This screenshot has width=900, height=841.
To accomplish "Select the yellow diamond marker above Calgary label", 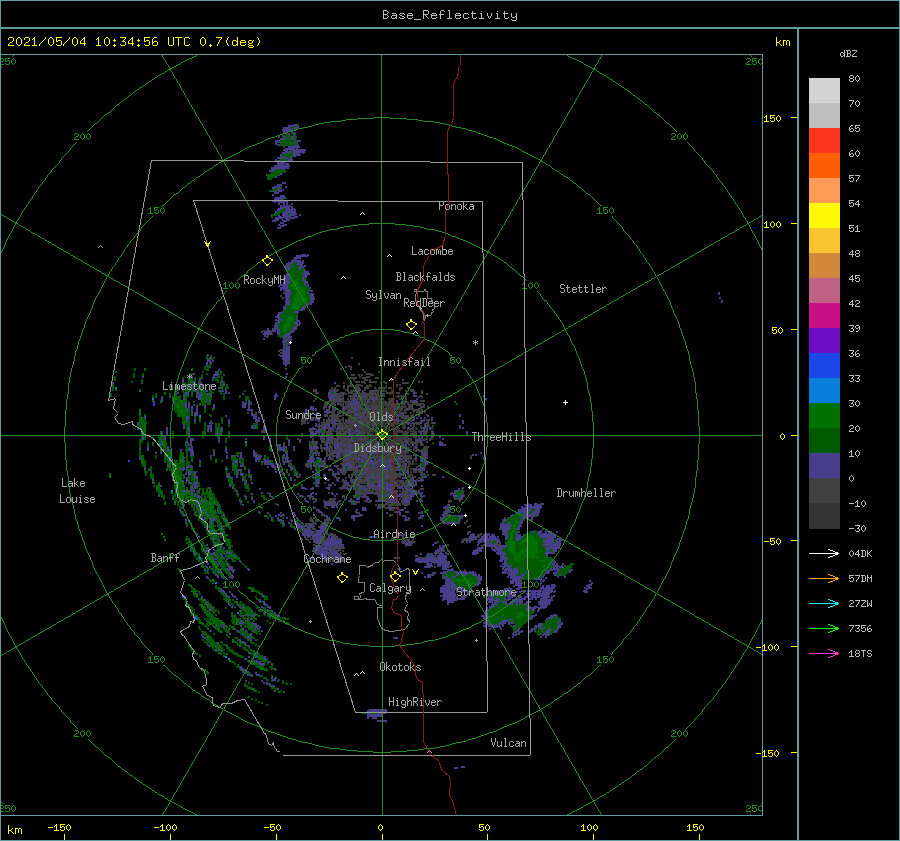I will click(x=395, y=576).
